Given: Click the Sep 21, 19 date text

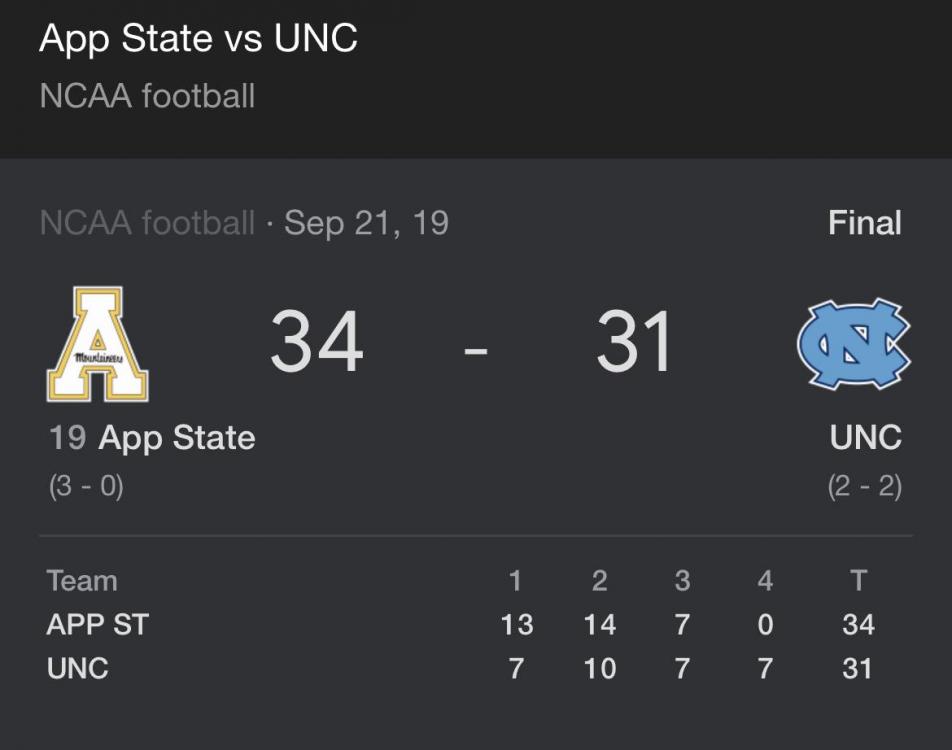Looking at the screenshot, I should pos(366,222).
